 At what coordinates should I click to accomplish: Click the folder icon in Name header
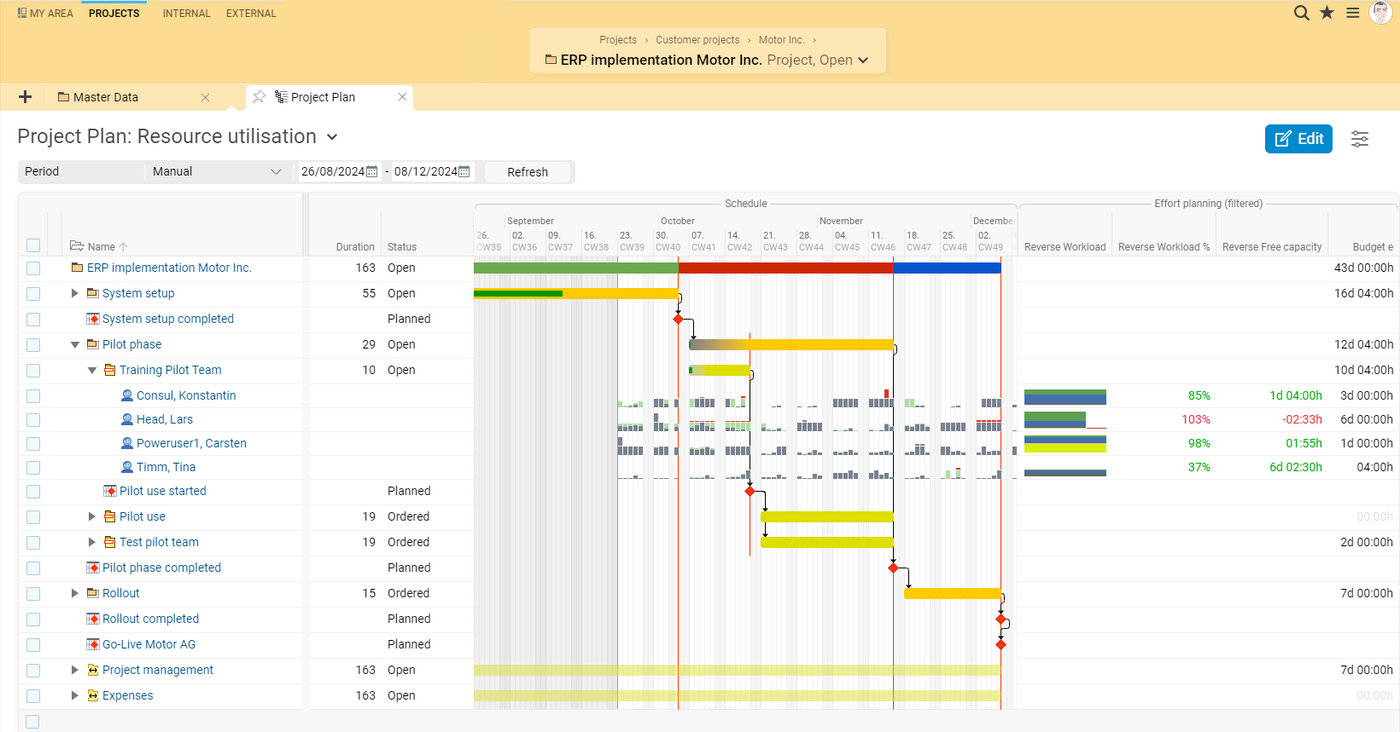(76, 246)
